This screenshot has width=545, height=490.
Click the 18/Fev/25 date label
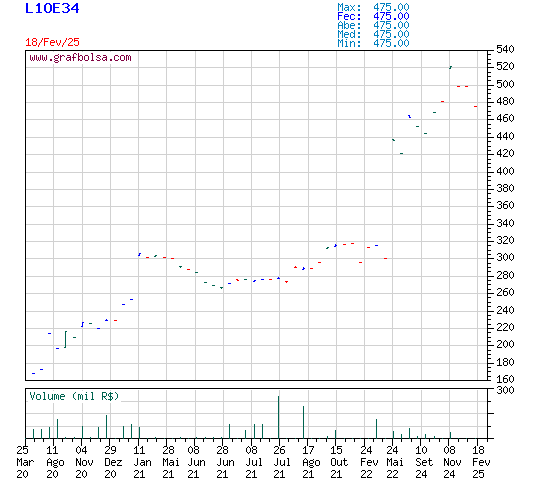tap(52, 42)
